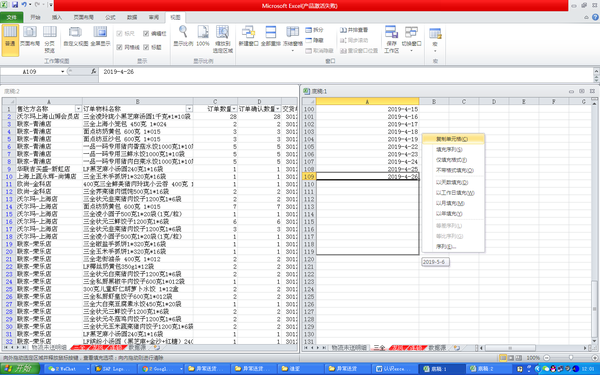Choose Fill Without Formatting (不带格式填充)
Screen dimensions: 600x375
click(x=453, y=170)
